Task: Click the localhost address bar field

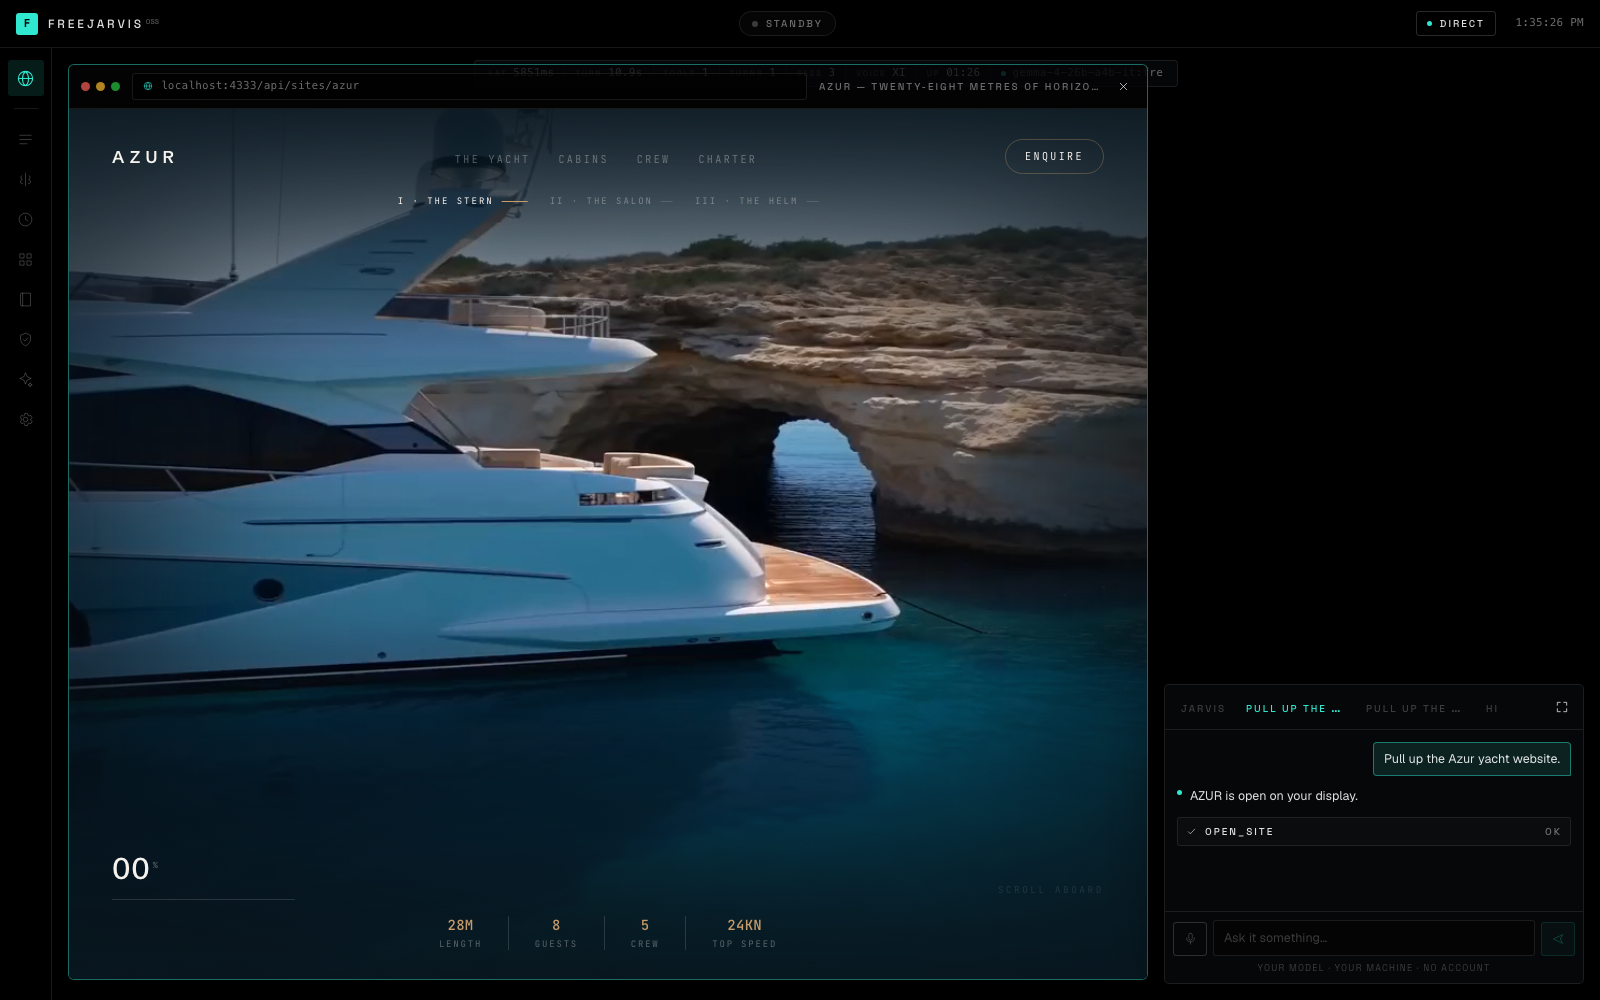Action: [469, 86]
